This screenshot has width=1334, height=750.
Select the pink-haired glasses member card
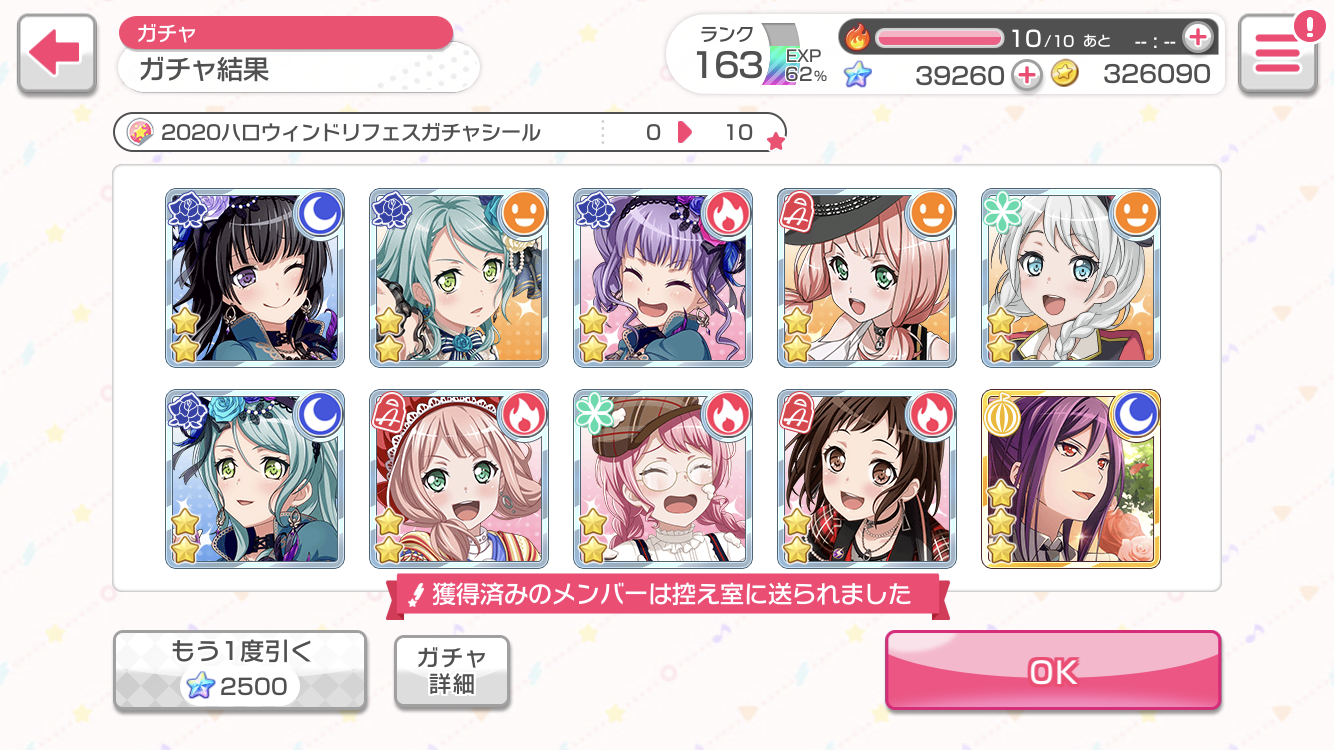click(x=663, y=479)
